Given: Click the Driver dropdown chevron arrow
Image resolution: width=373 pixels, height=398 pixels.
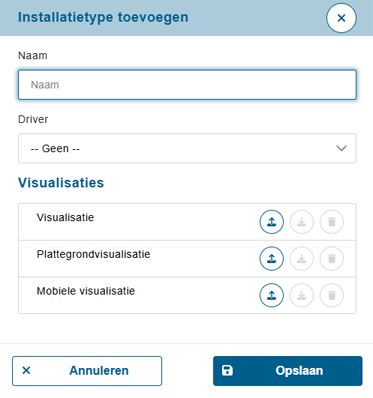Looking at the screenshot, I should point(341,148).
